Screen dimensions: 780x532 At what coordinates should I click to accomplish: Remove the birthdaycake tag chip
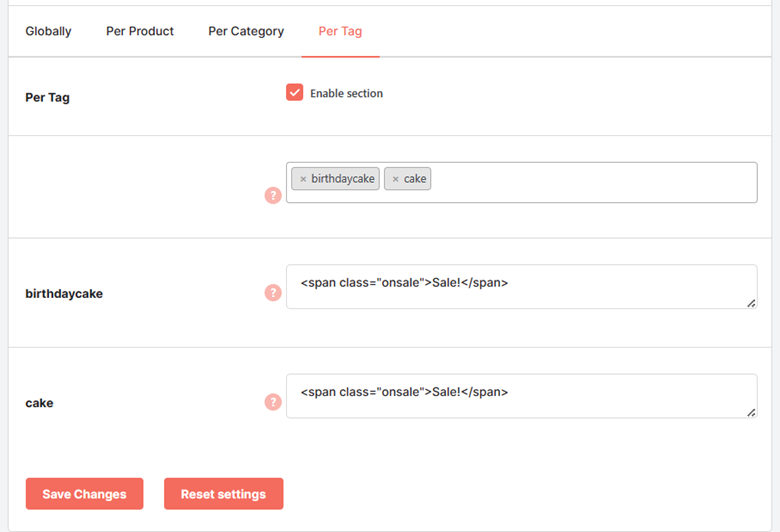pyautogui.click(x=303, y=179)
